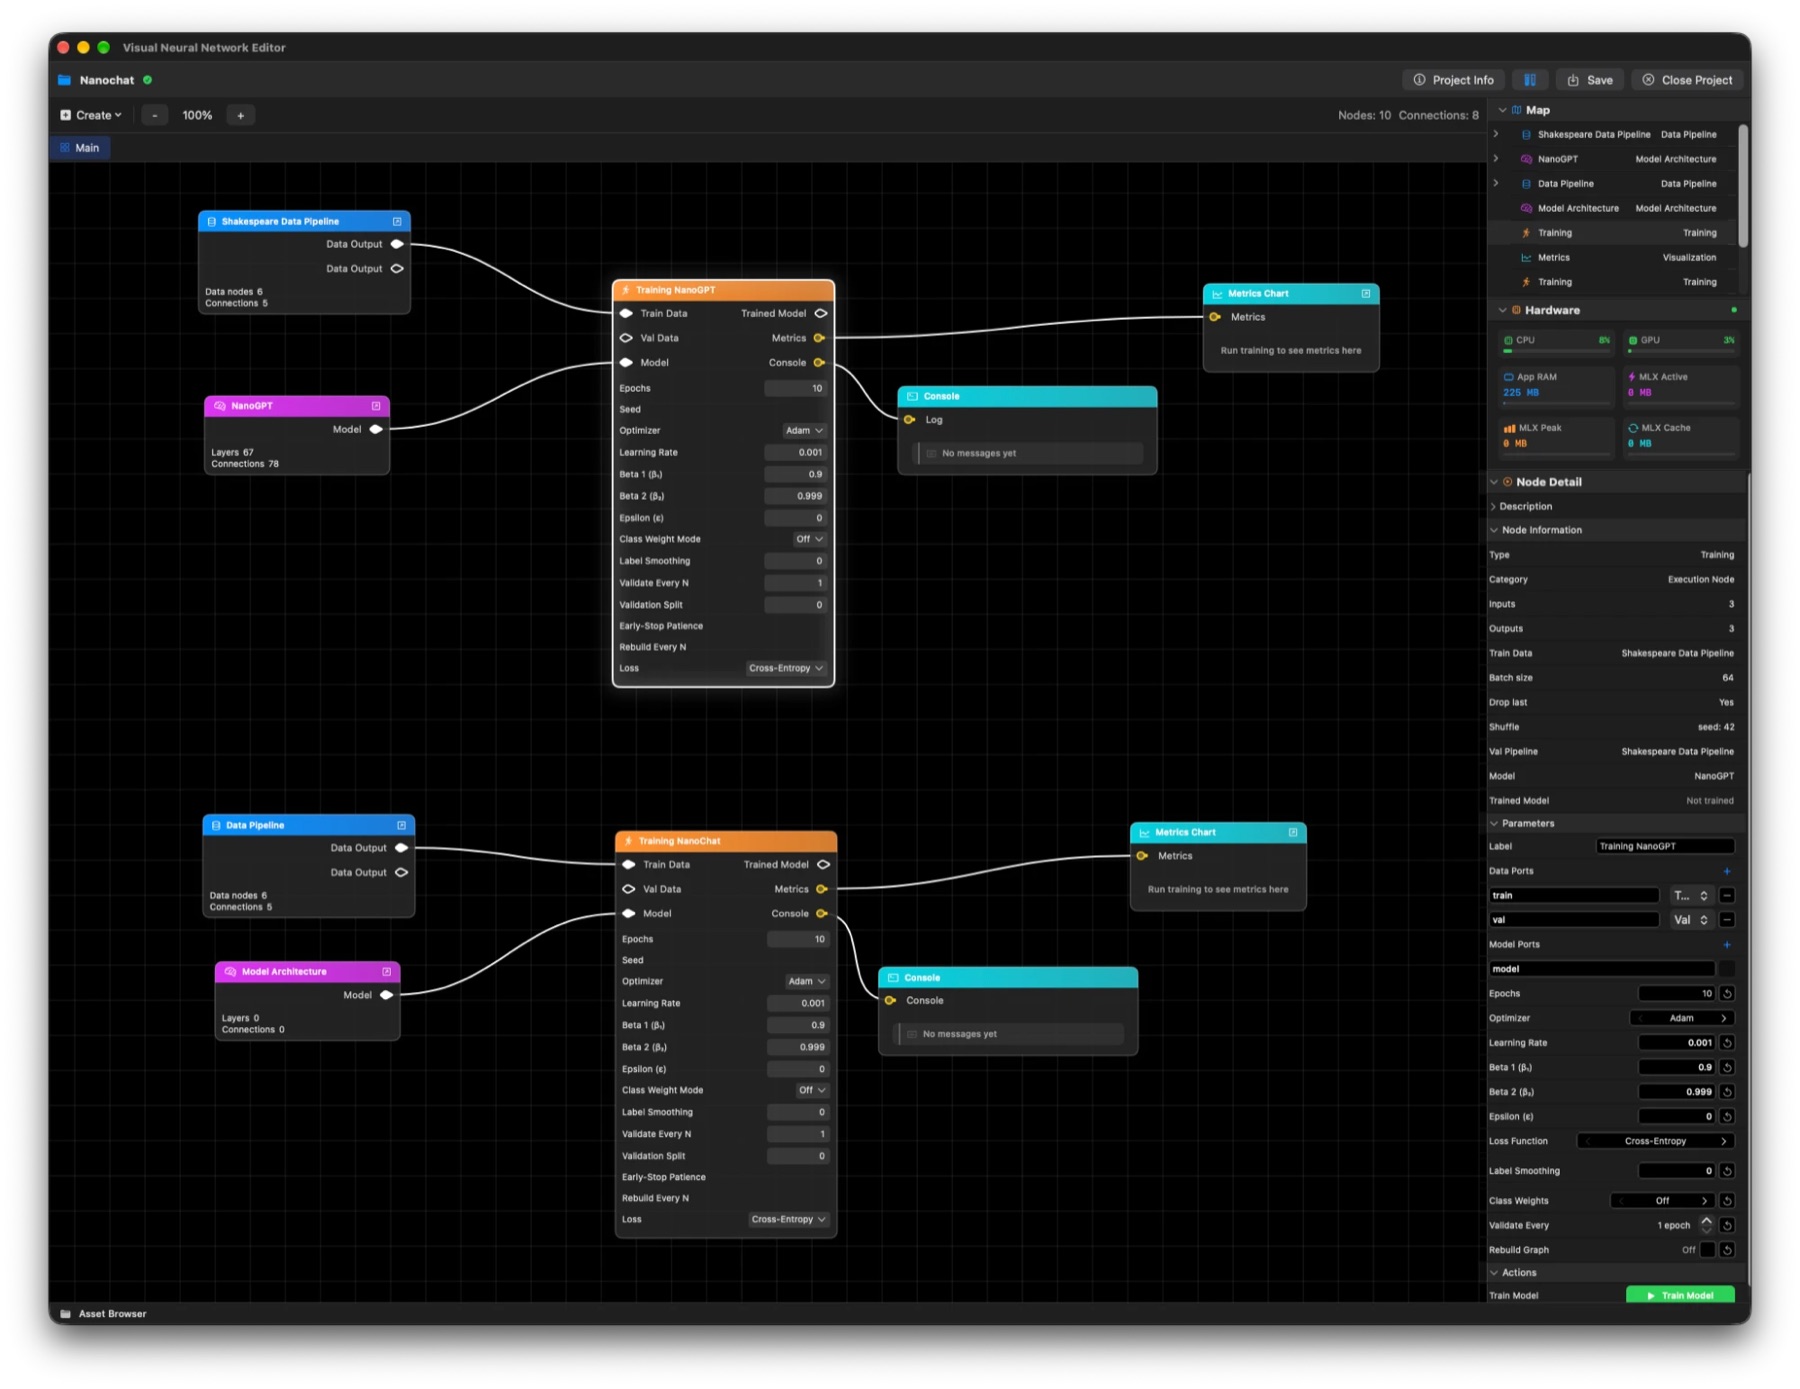1800x1389 pixels.
Task: Collapse the Hardware section
Action: tap(1502, 311)
